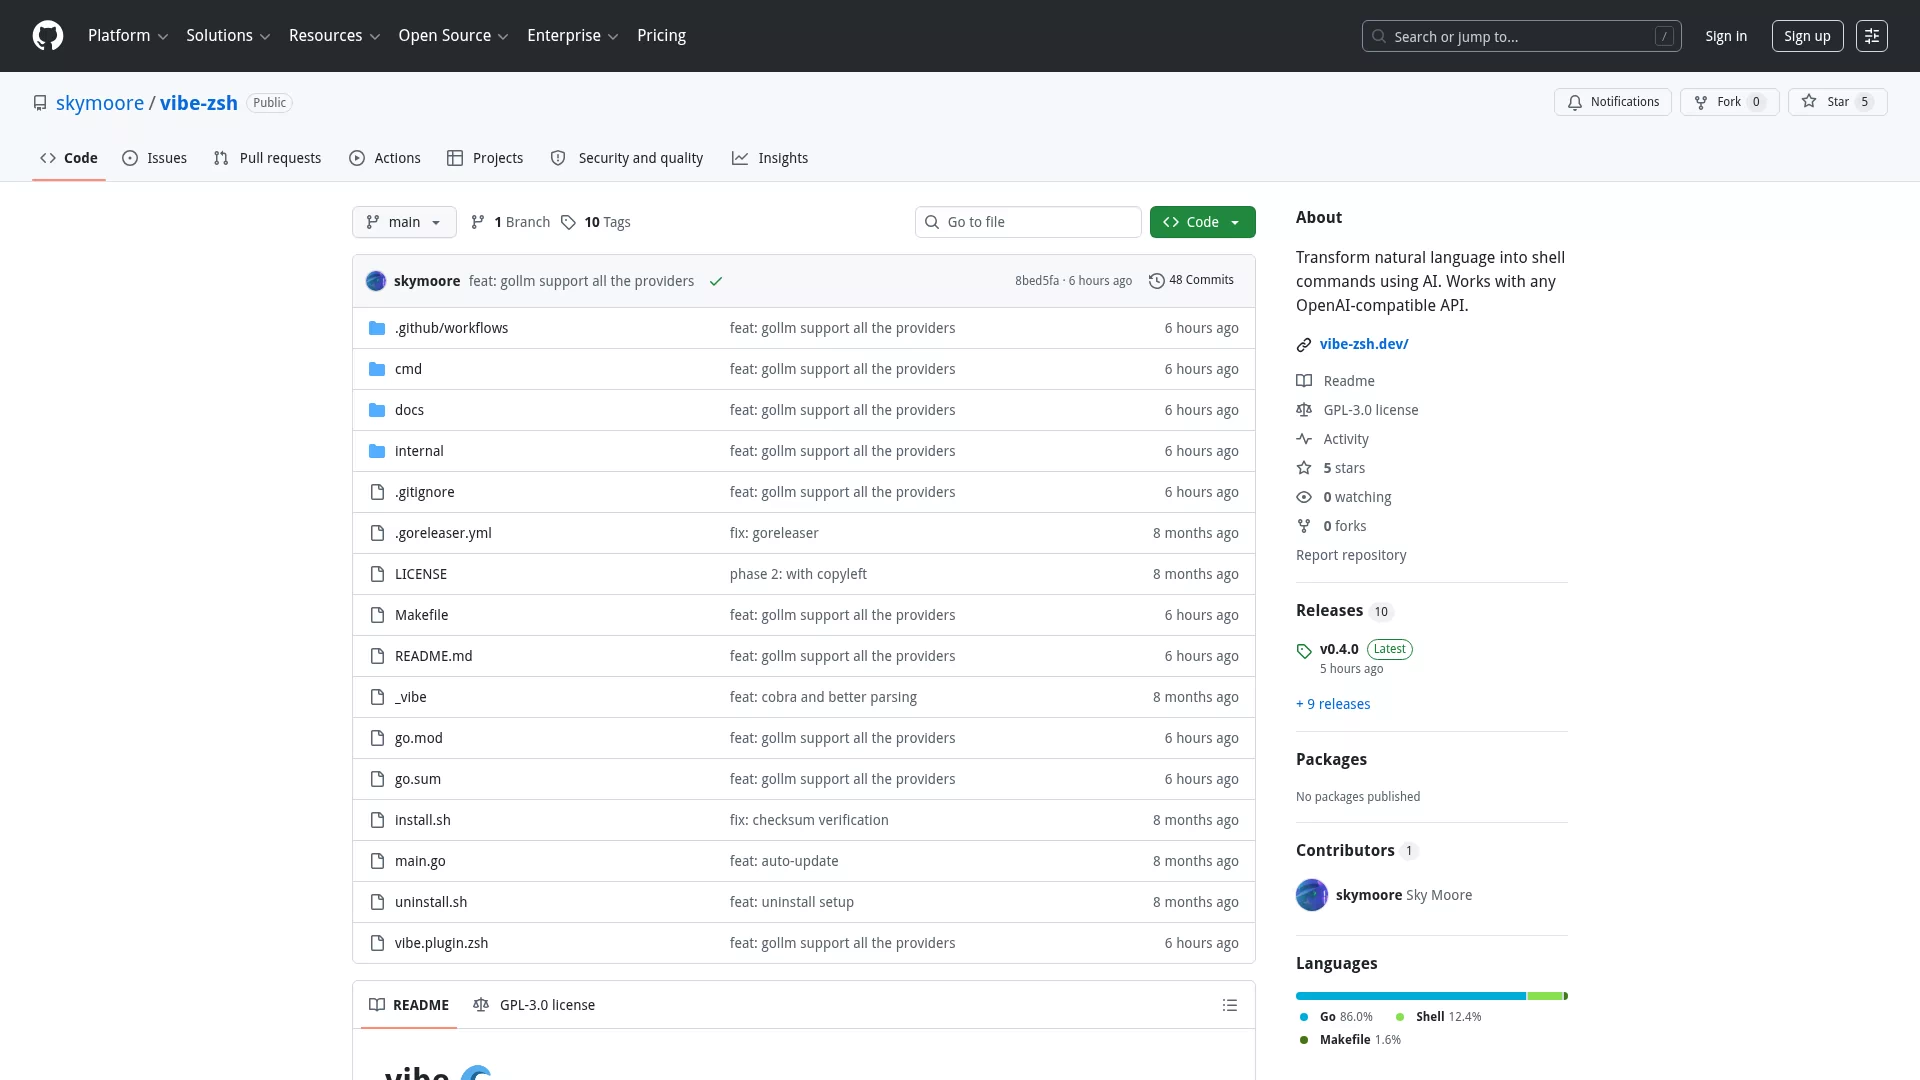Screen dimensions: 1920x1080
Task: Click the Sign up button
Action: click(x=1807, y=36)
